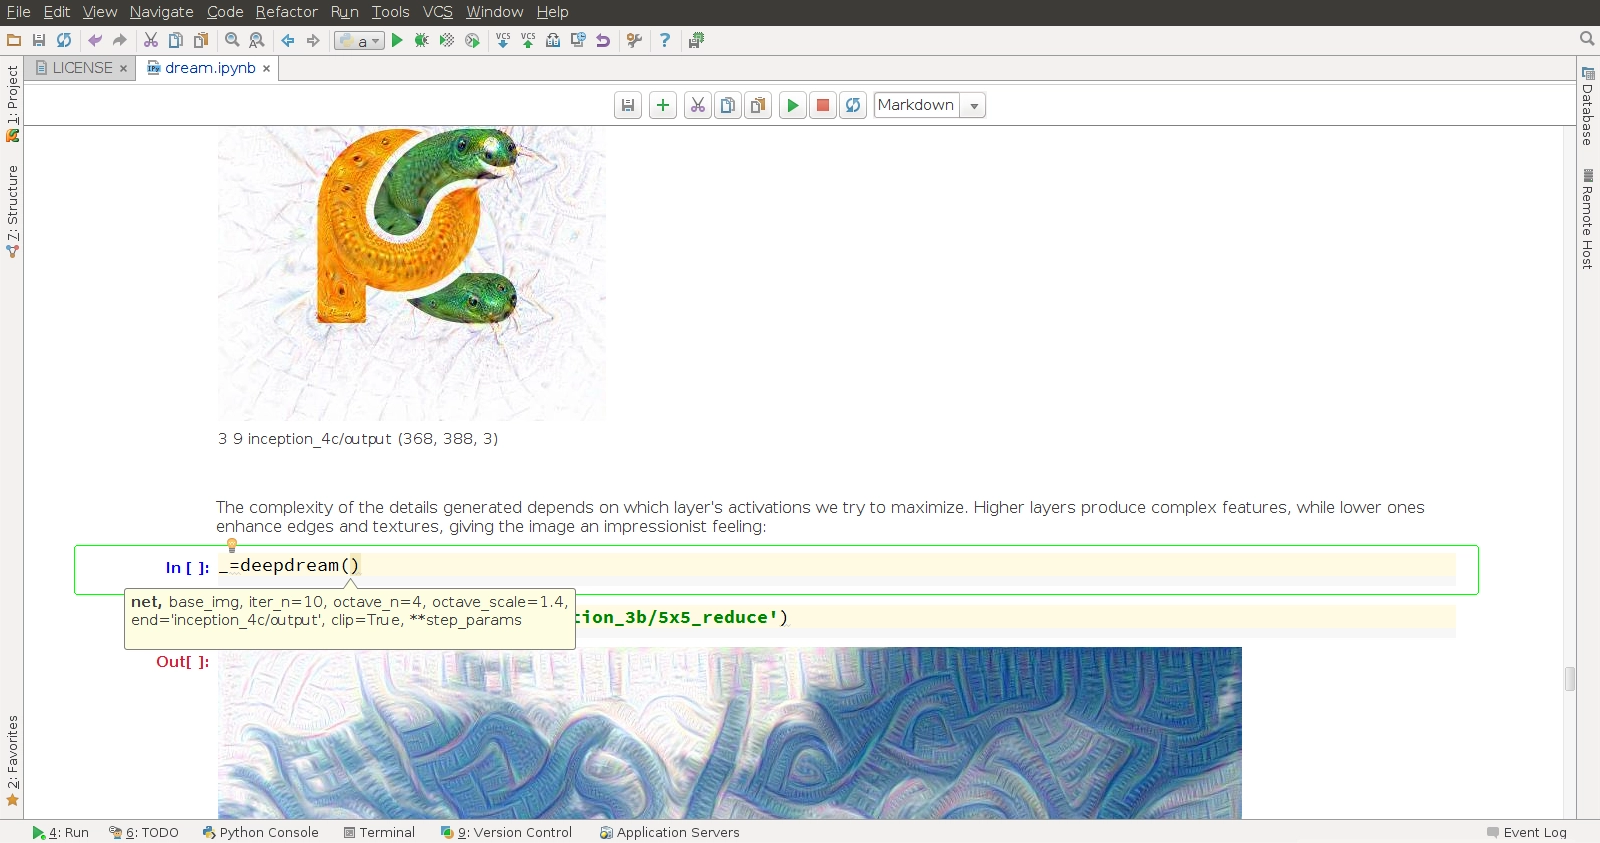Click the Search Everywhere magnifier icon
1600x843 pixels.
tap(1587, 39)
